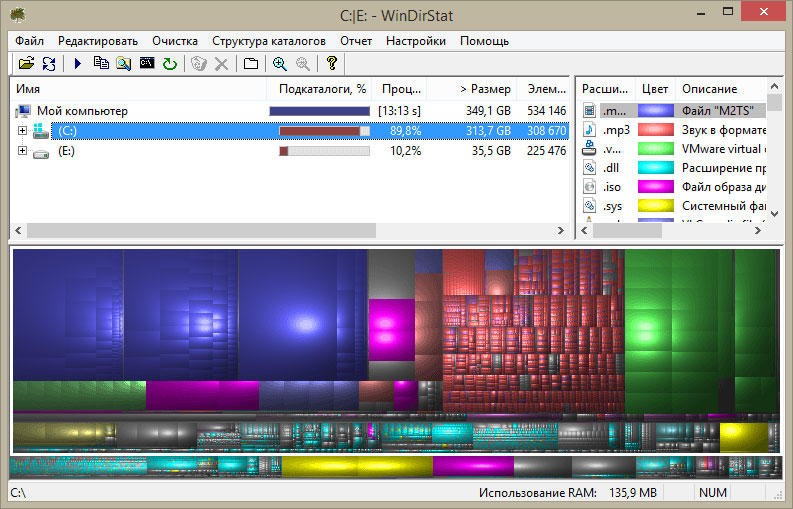The image size is (793, 509).
Task: Click the blue M2TS color swatch
Action: tap(655, 110)
